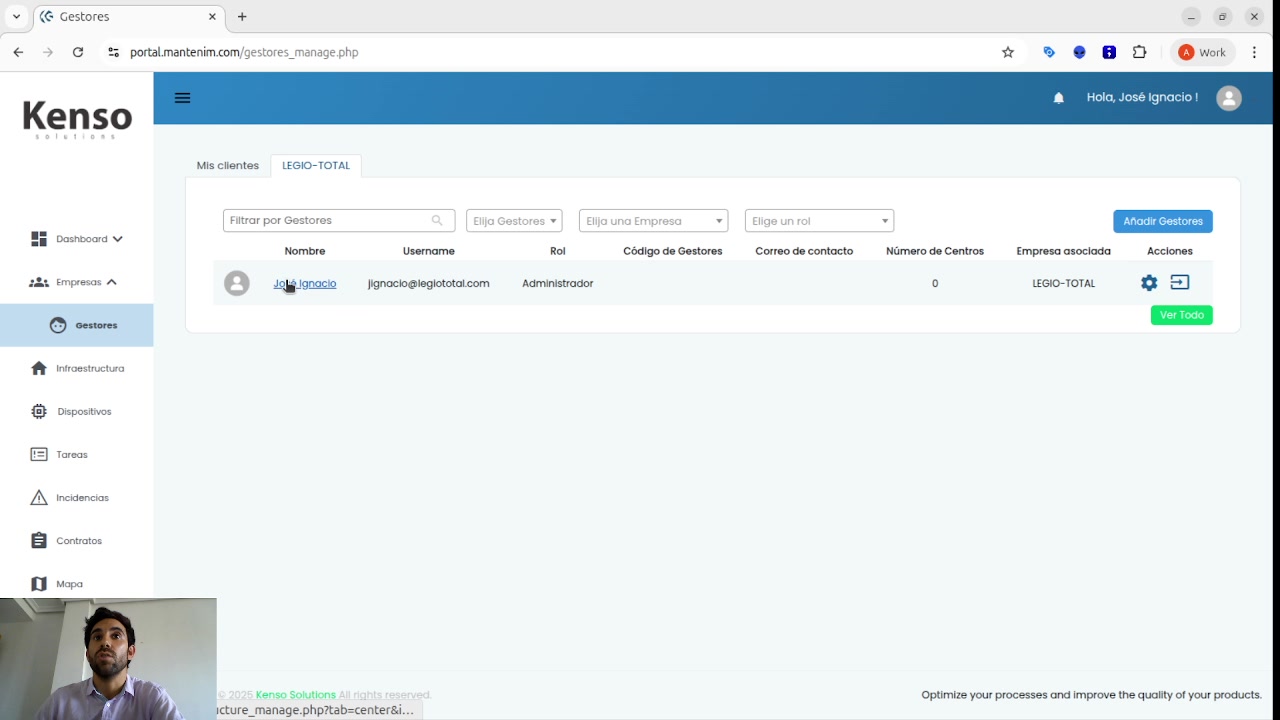
Task: Click the green Ver Todo button
Action: (x=1181, y=315)
